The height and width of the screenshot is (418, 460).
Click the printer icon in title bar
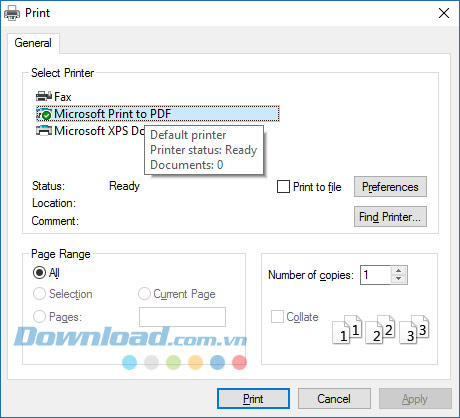[x=12, y=13]
